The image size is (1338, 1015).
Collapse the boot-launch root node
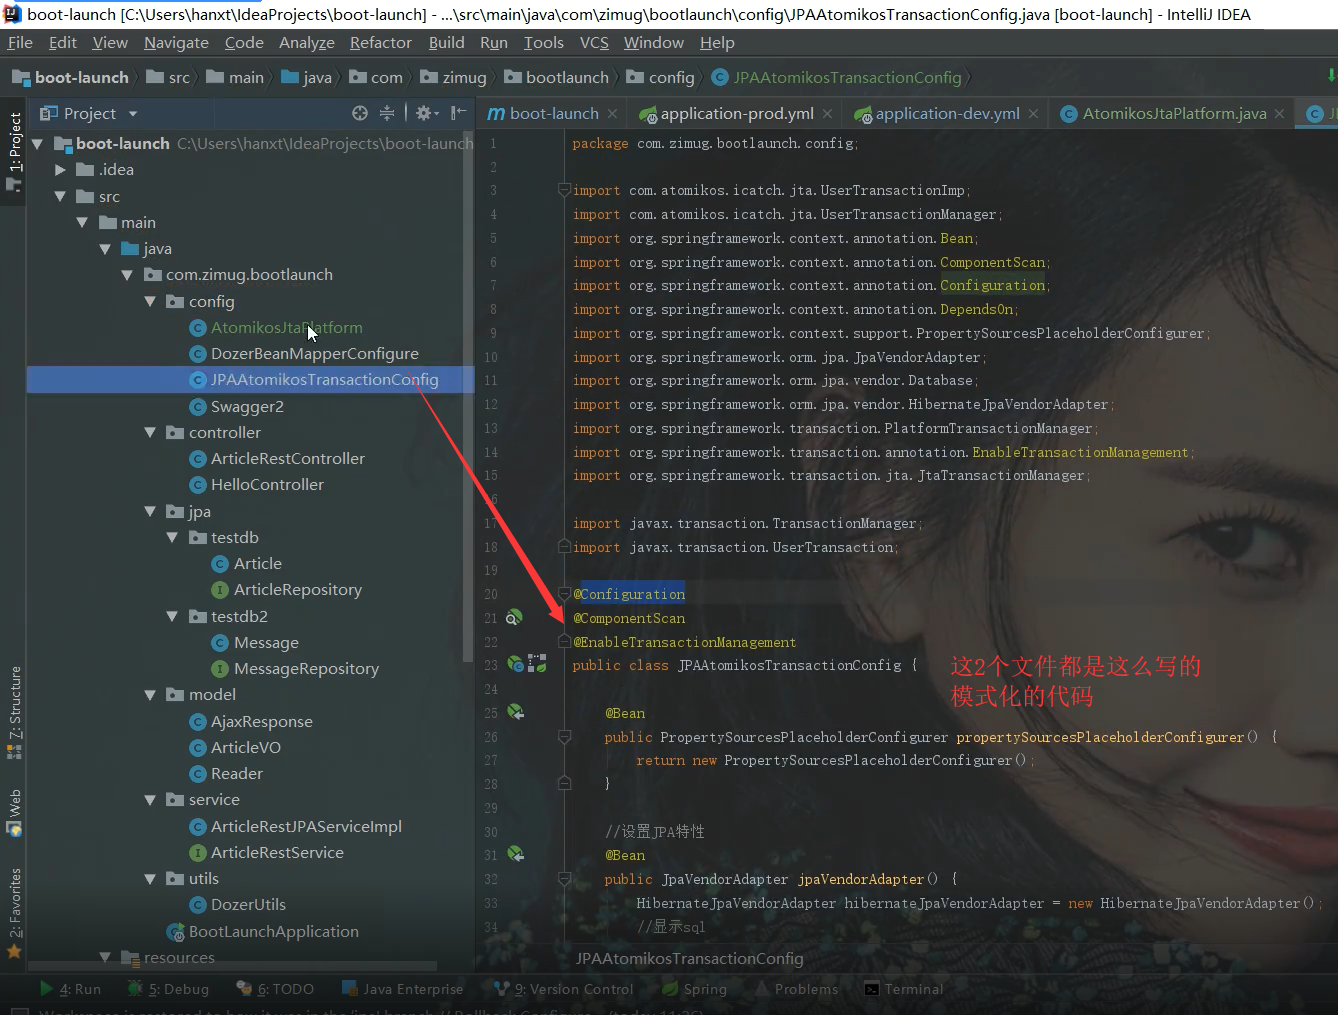pyautogui.click(x=37, y=143)
